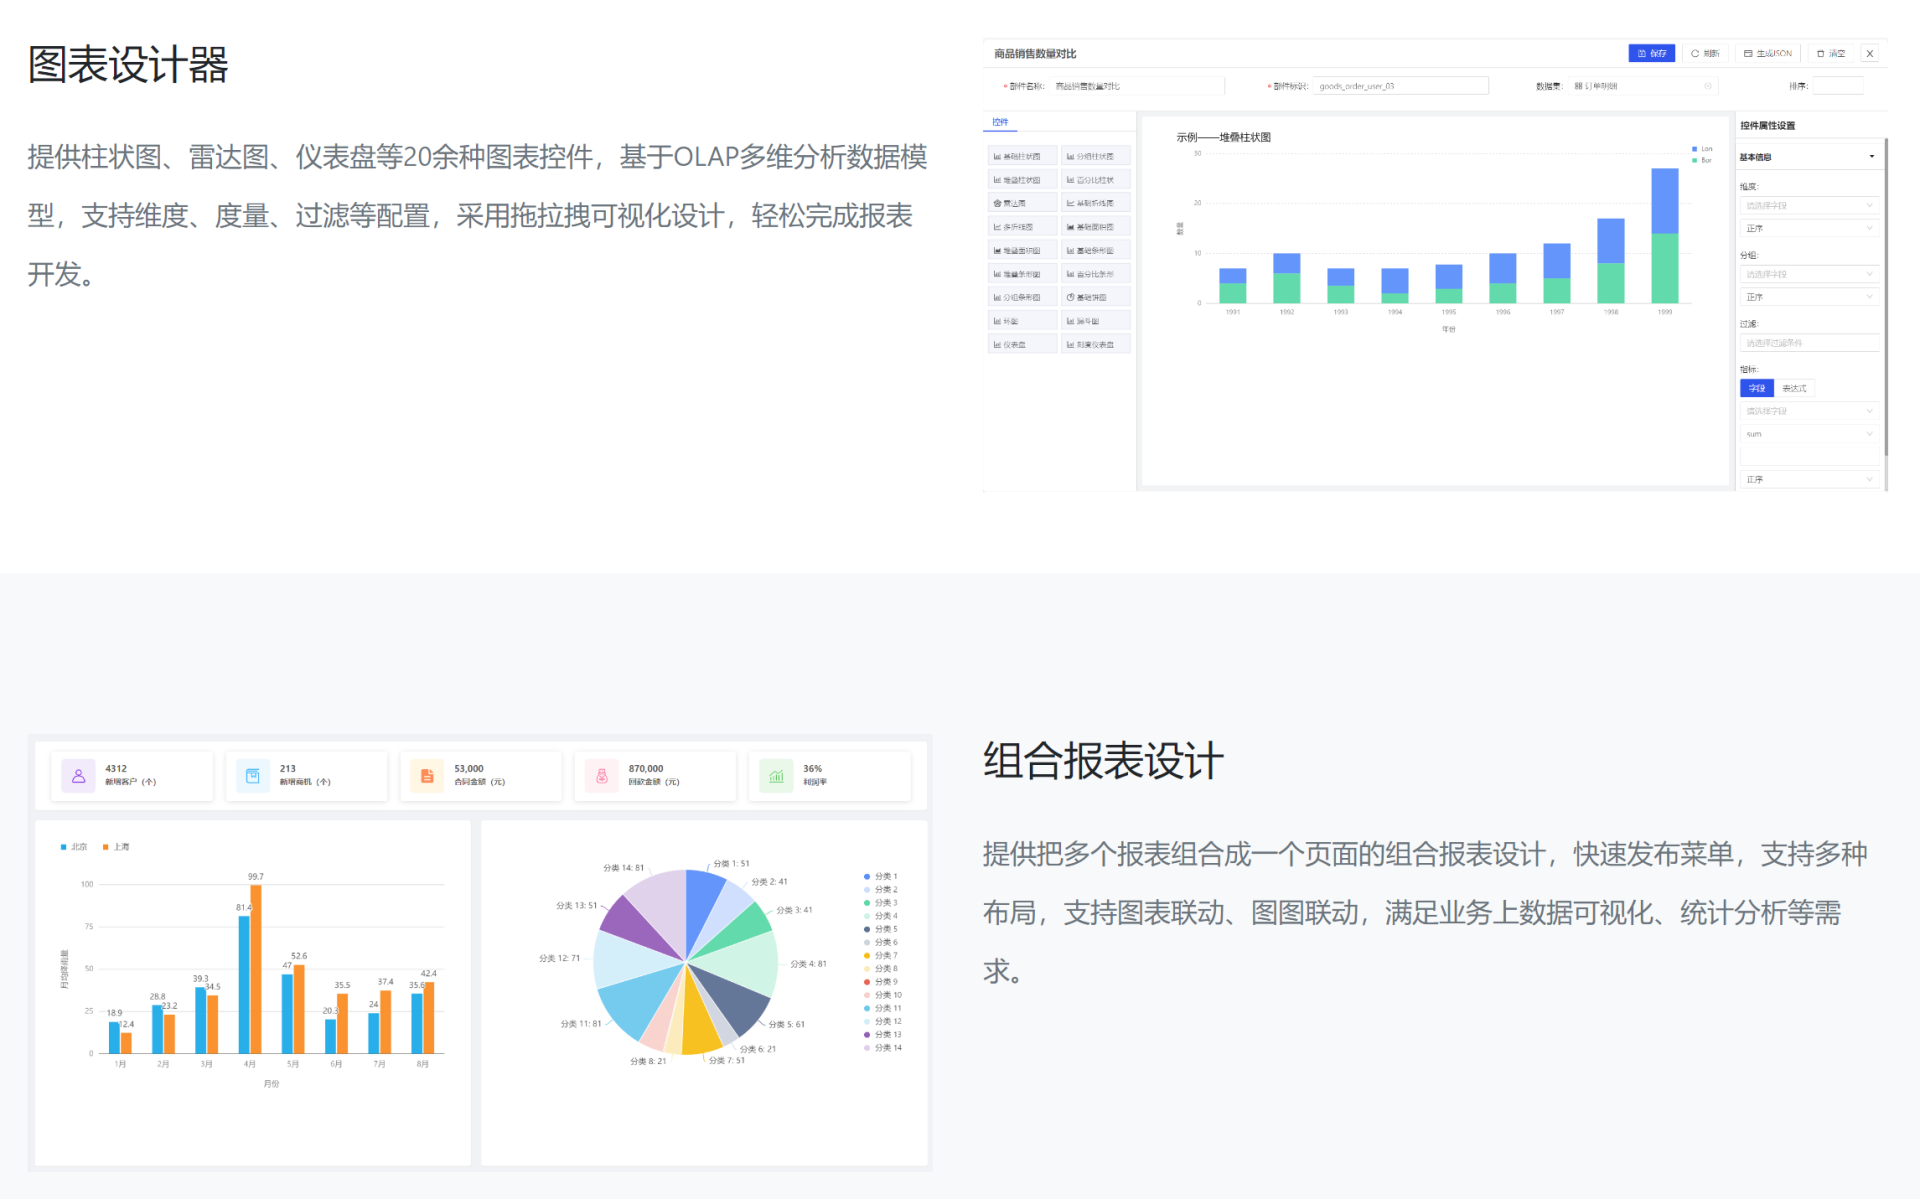1920x1199 pixels.
Task: Toggle the 北京 series in bar chart legend
Action: [74, 847]
